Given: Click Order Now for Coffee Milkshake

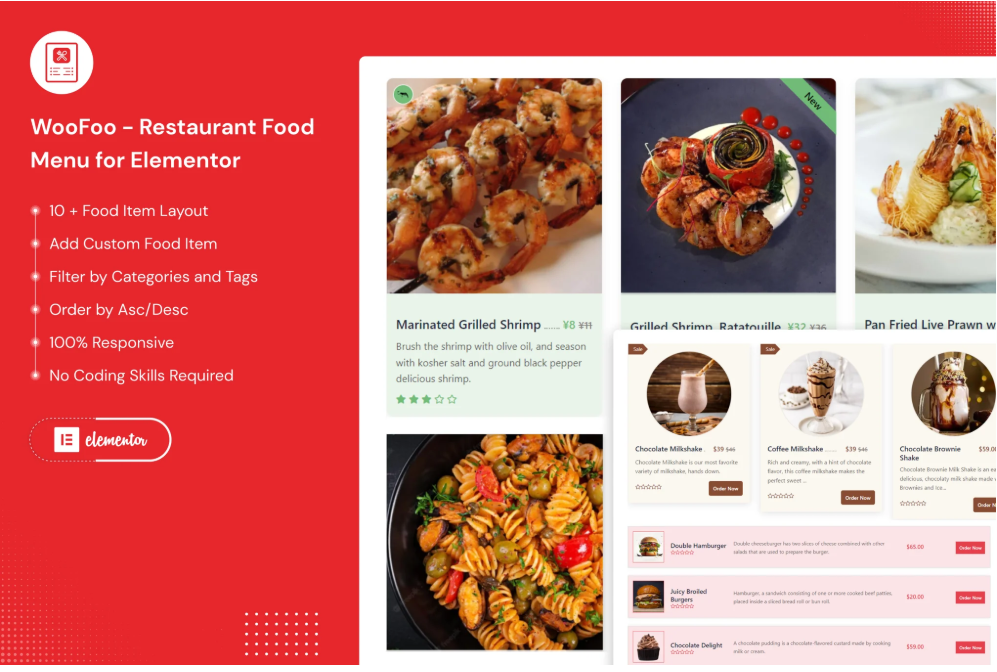Looking at the screenshot, I should point(858,497).
